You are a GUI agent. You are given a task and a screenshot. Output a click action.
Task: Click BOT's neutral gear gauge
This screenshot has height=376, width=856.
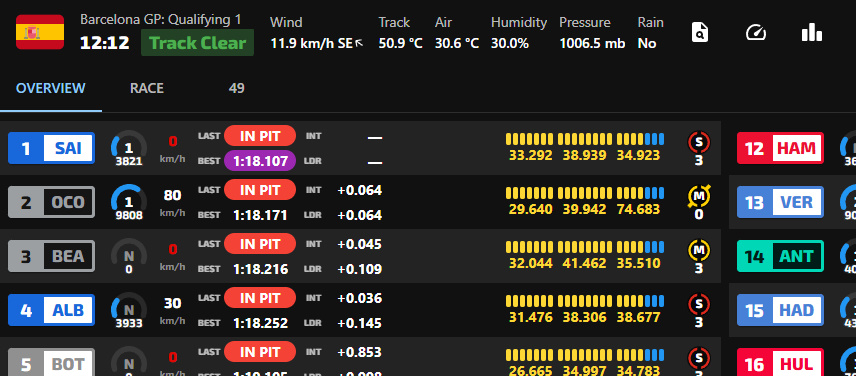point(129,361)
